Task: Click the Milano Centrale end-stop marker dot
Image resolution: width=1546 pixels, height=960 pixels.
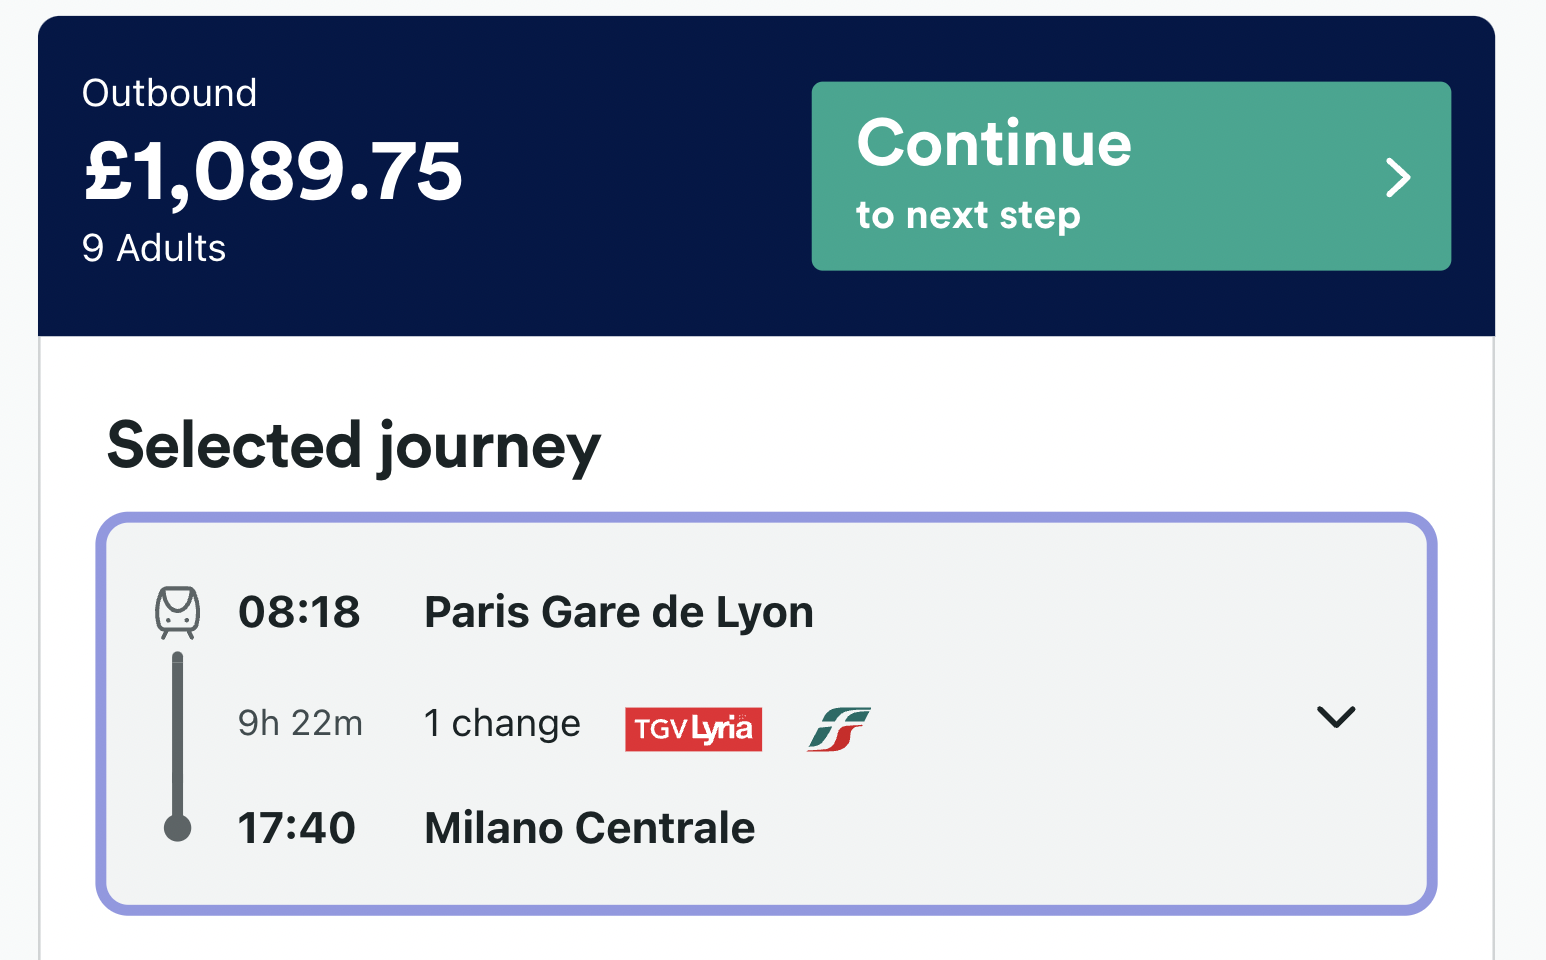Action: [x=177, y=828]
